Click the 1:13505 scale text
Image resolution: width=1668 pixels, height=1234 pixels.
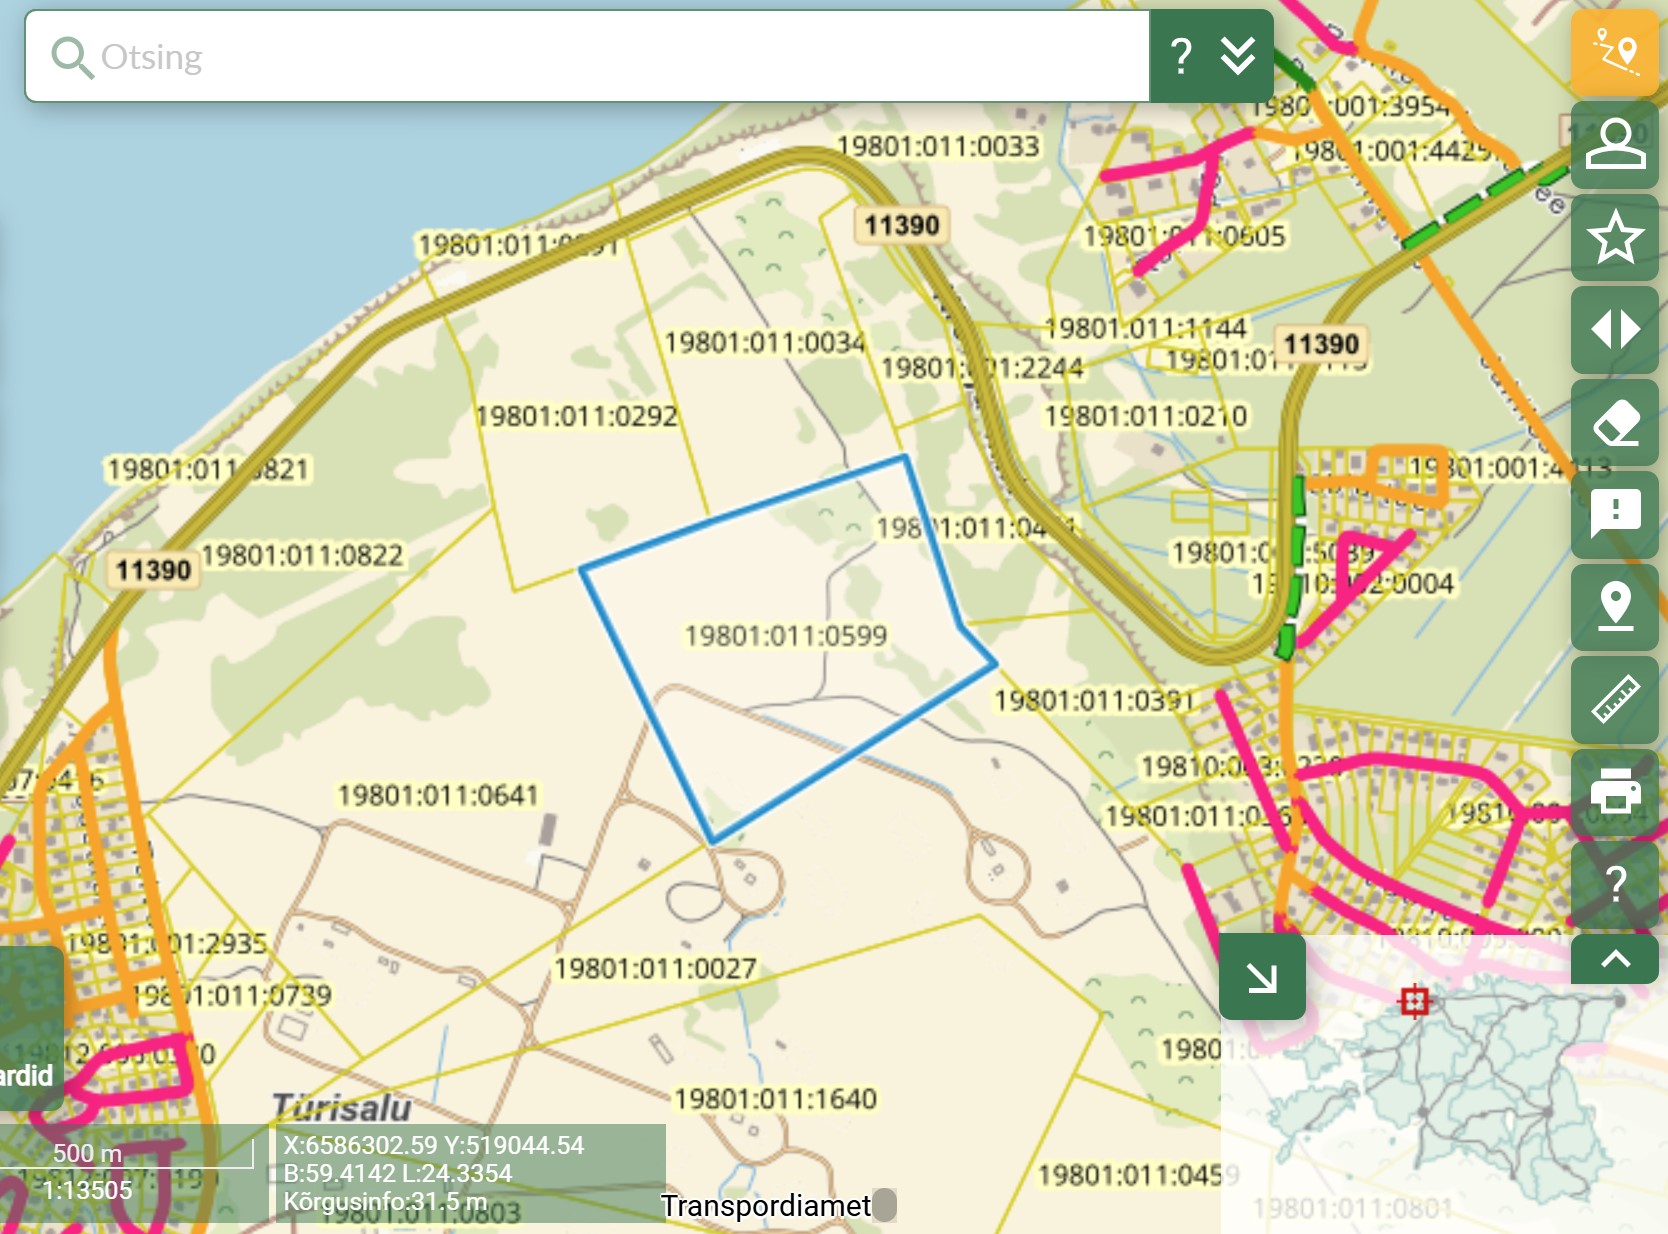pyautogui.click(x=87, y=1190)
